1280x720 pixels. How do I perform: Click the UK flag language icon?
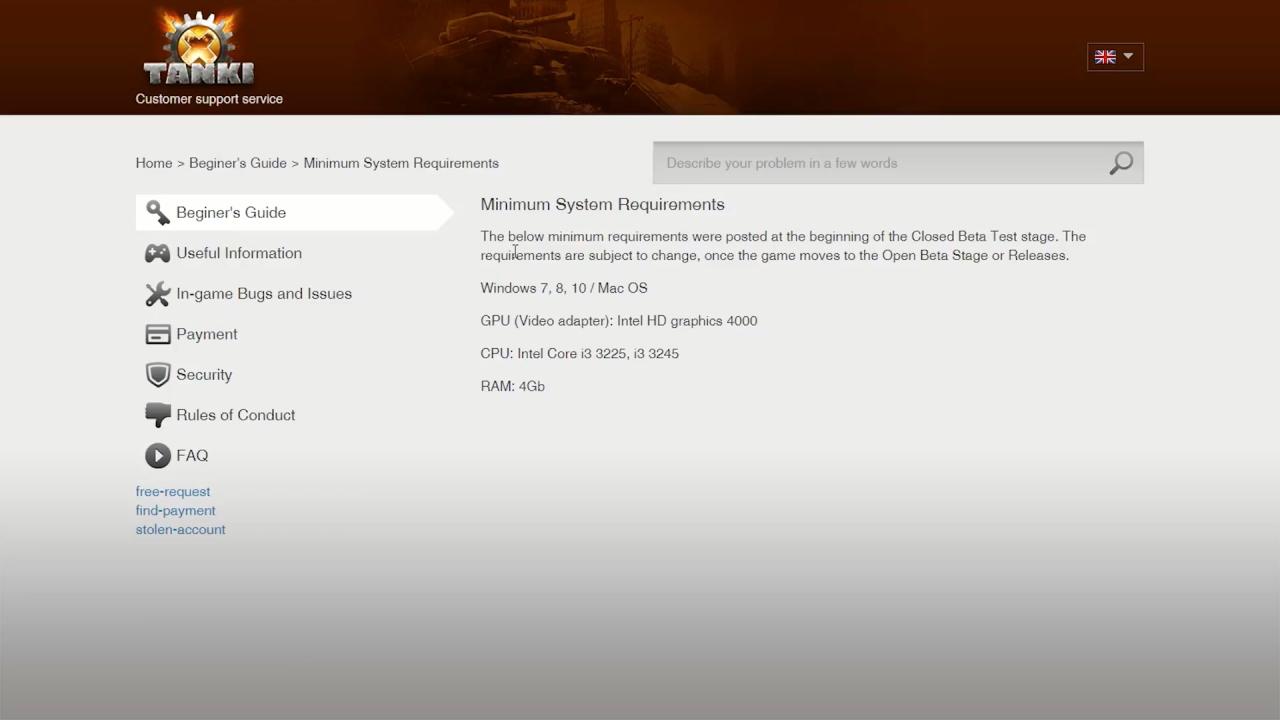(x=1105, y=57)
